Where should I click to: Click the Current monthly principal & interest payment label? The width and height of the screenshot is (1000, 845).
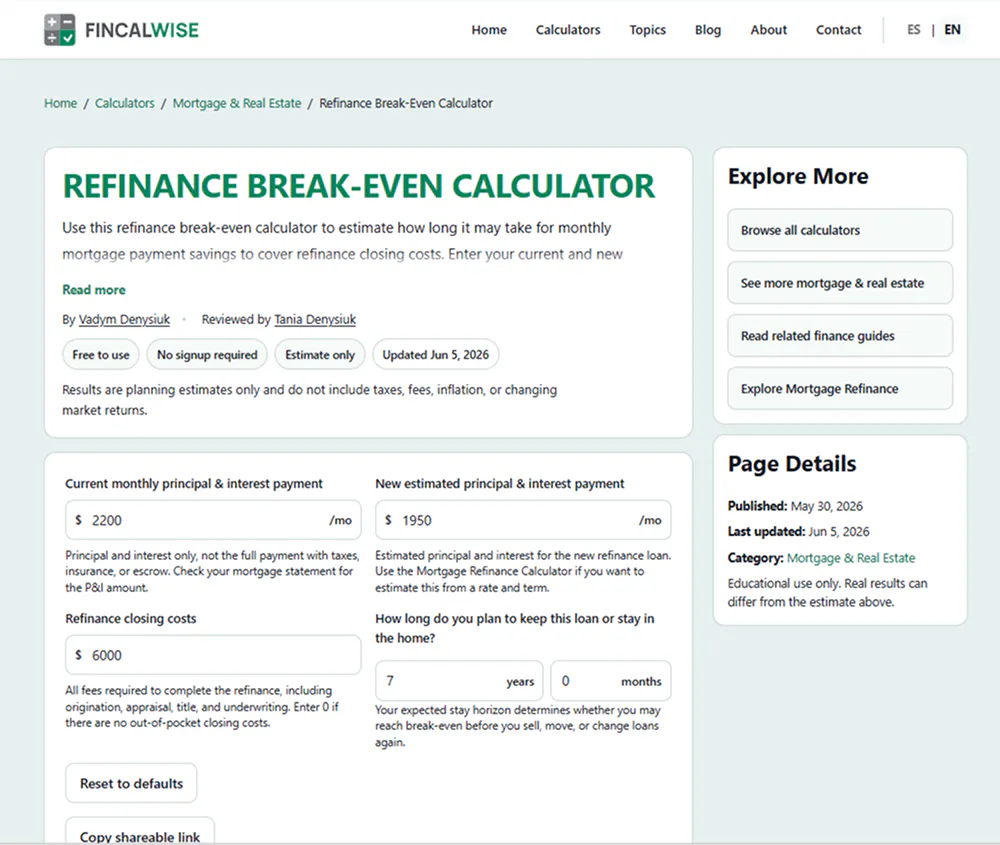coord(194,484)
